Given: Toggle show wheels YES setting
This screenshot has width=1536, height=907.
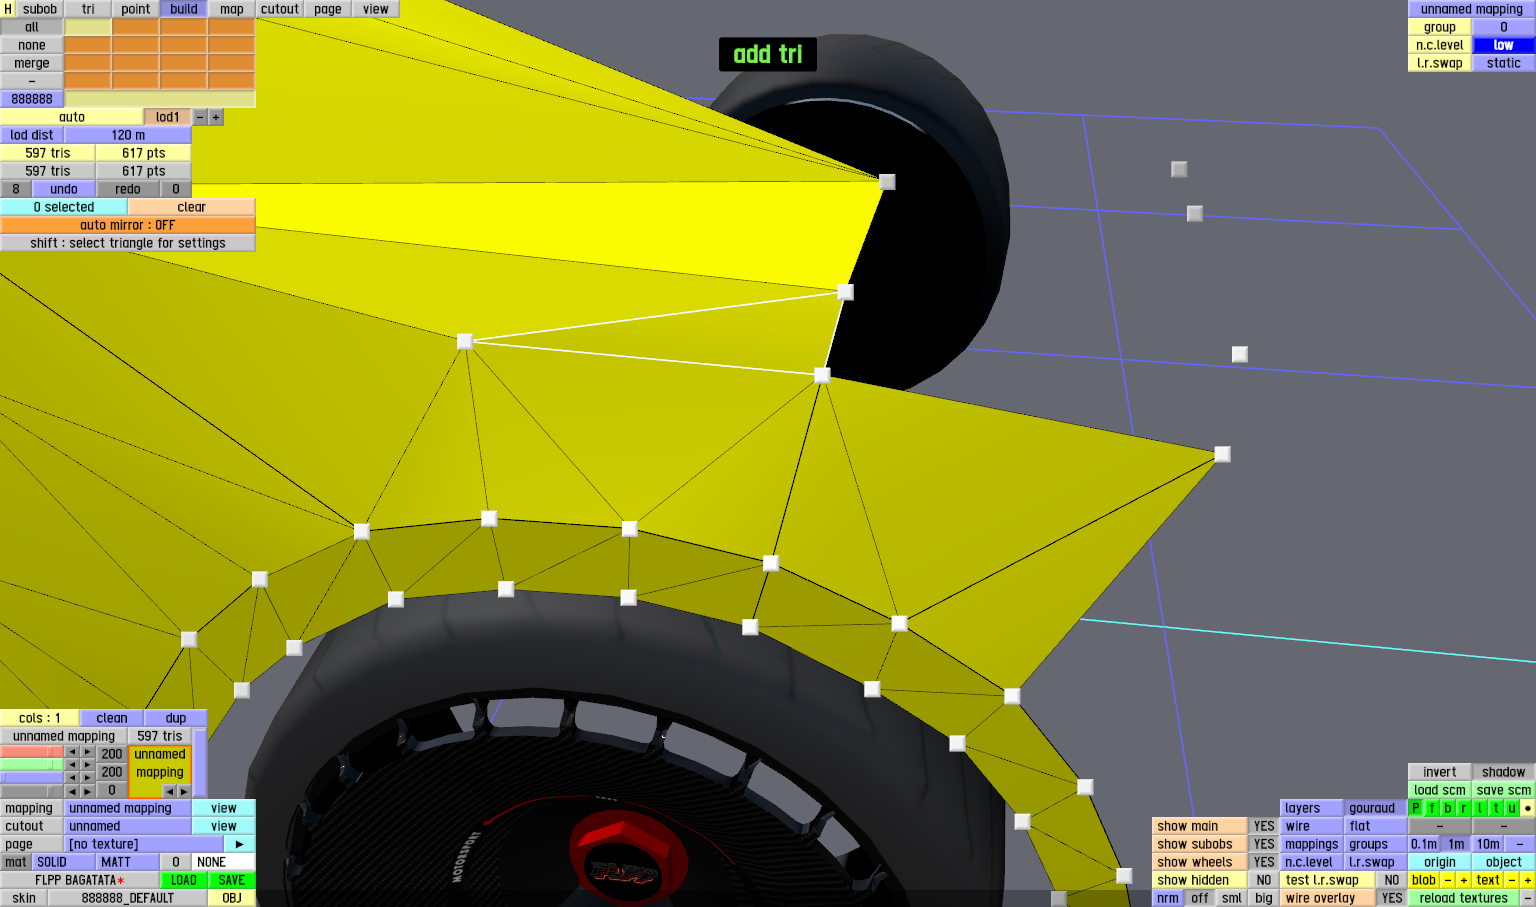Looking at the screenshot, I should tap(1264, 862).
